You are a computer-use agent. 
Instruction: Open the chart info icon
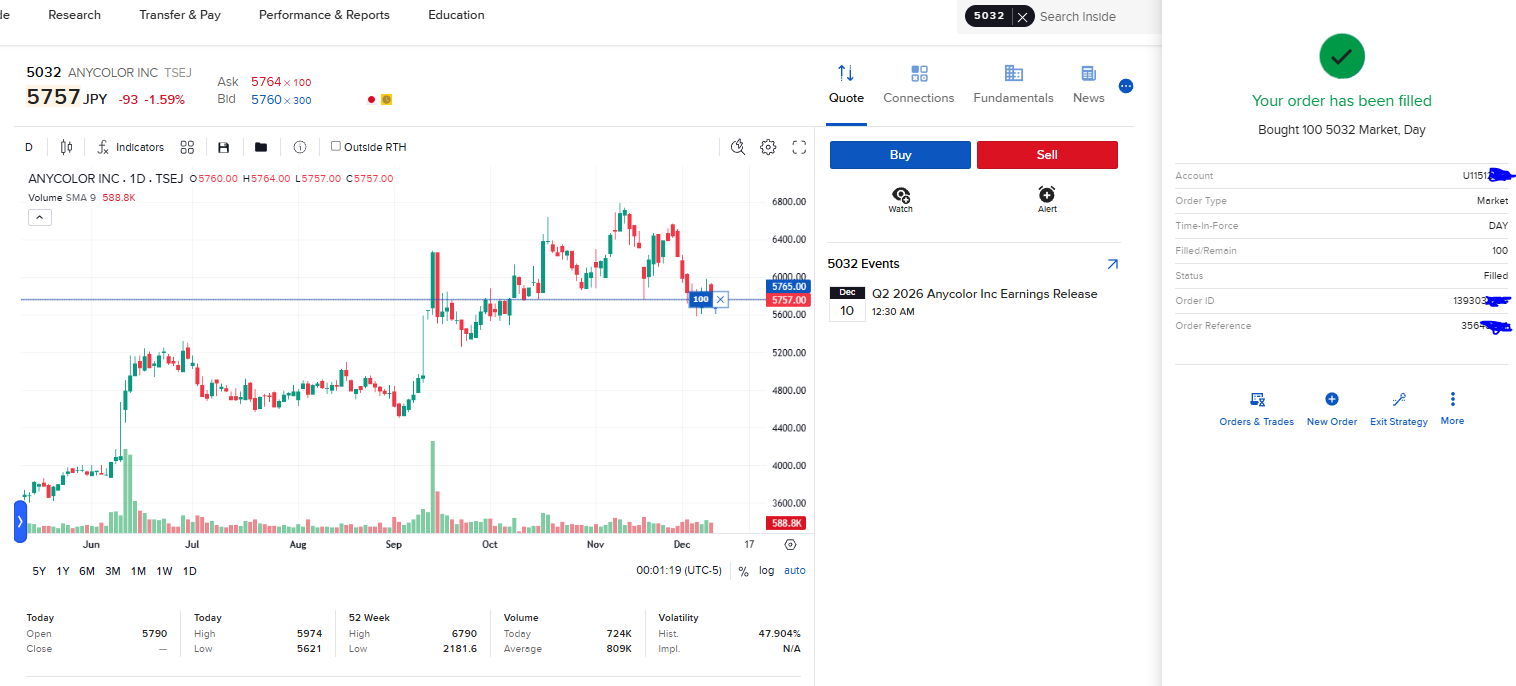click(300, 147)
